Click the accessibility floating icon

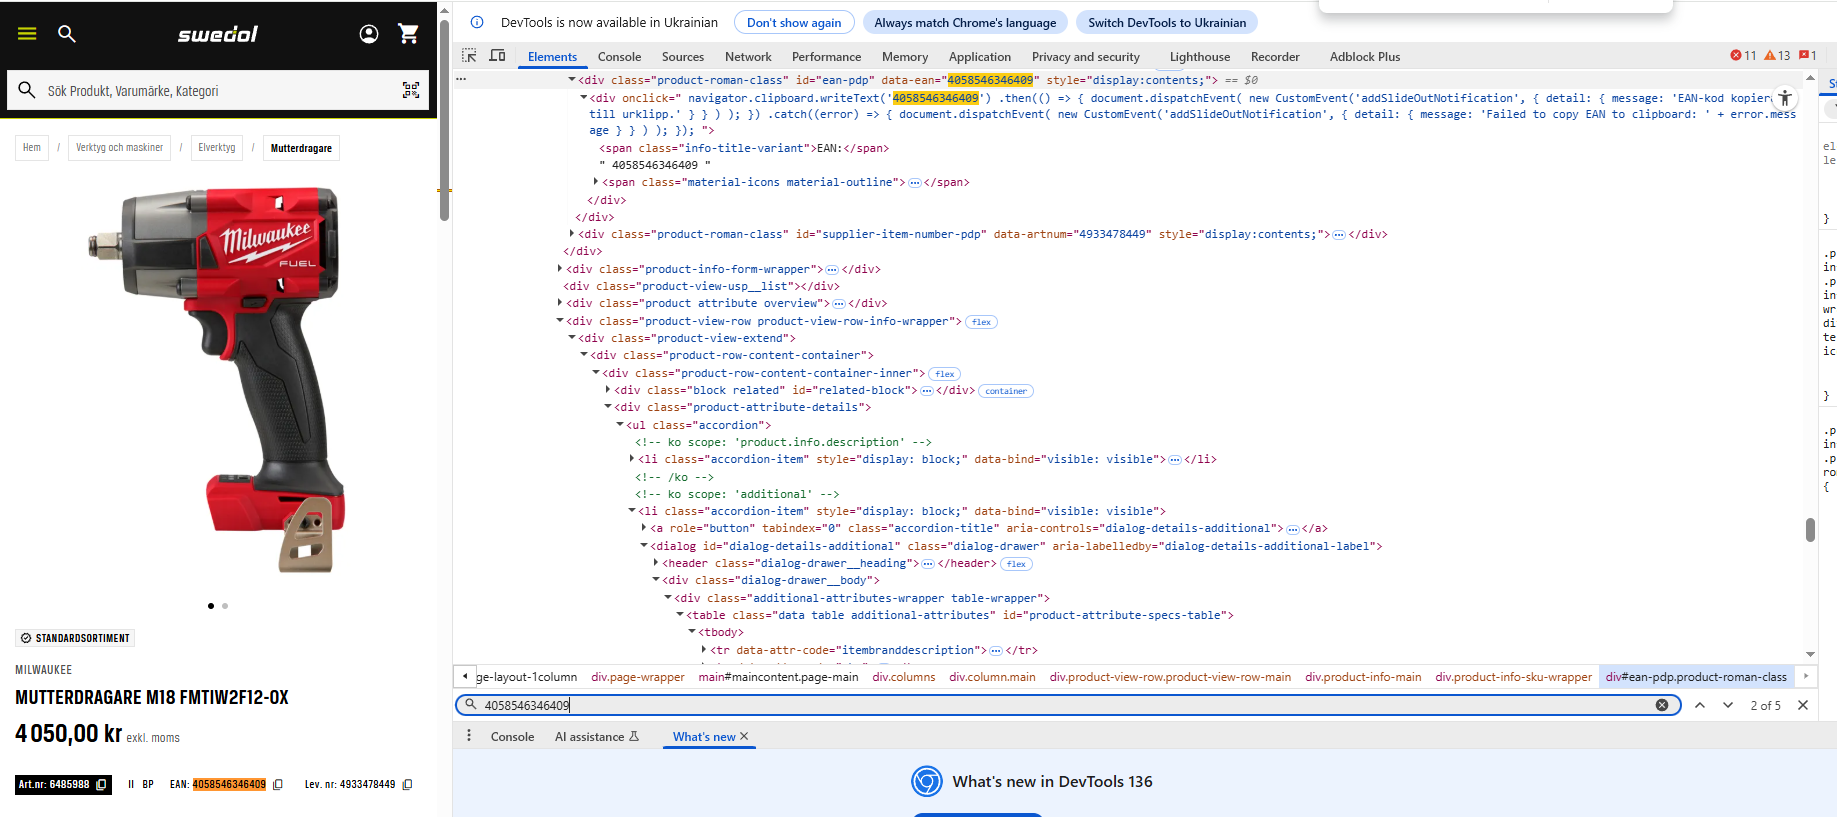pos(1785,98)
